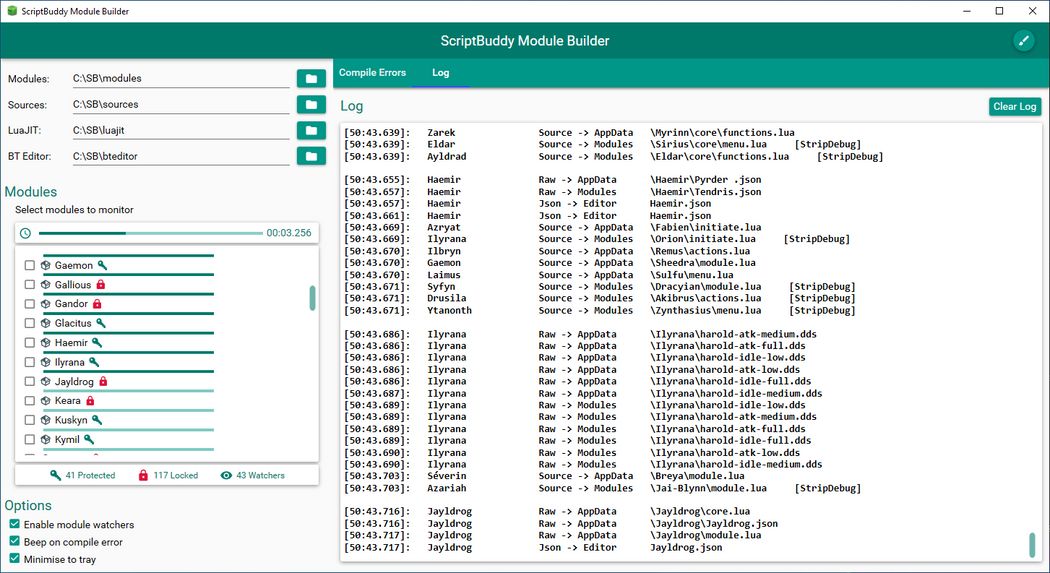The image size is (1050, 573).
Task: Open folder picker for BT Editor path
Action: click(x=311, y=156)
